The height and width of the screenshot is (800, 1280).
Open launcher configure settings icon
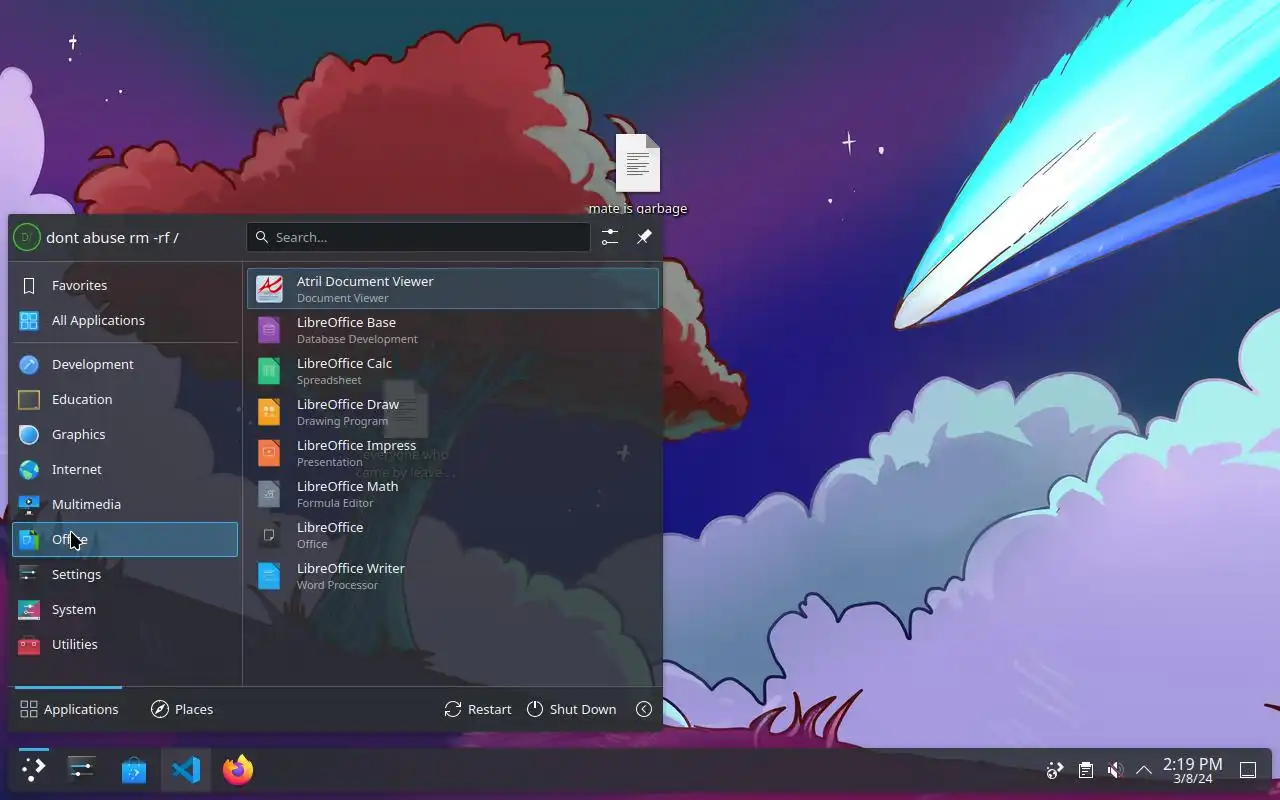click(610, 237)
